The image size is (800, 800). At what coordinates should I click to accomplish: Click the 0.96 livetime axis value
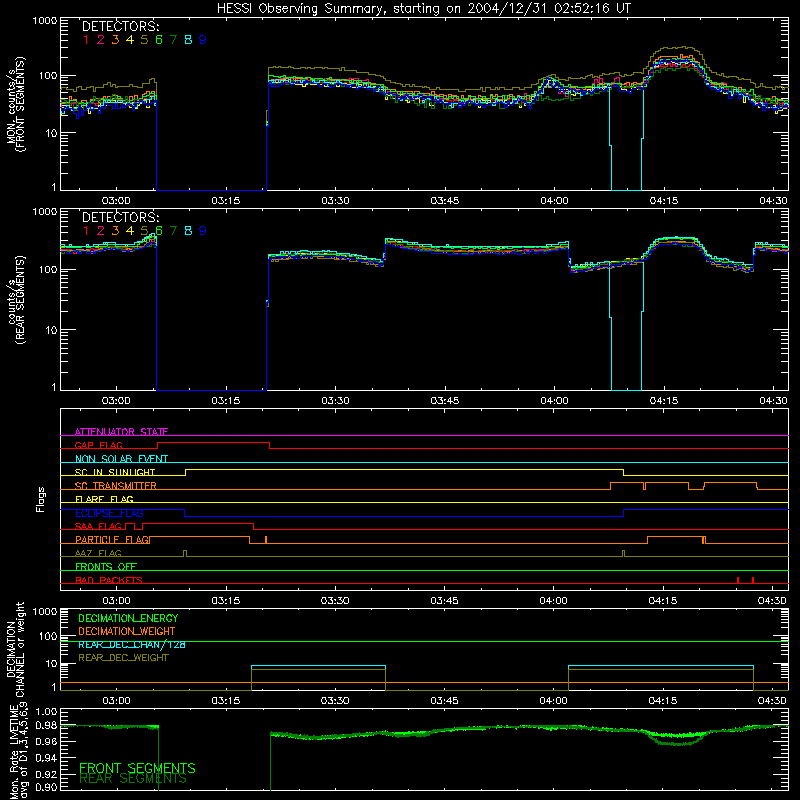(46, 741)
